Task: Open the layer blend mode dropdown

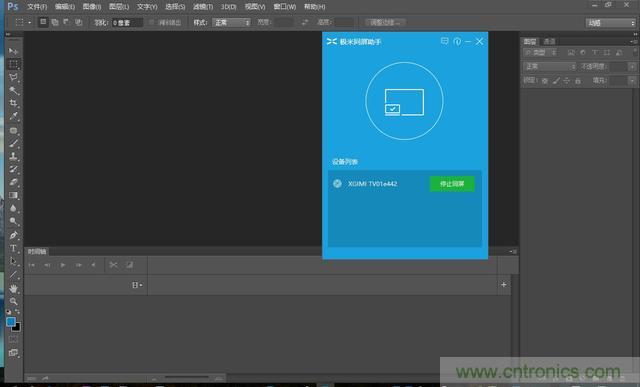Action: (x=549, y=67)
